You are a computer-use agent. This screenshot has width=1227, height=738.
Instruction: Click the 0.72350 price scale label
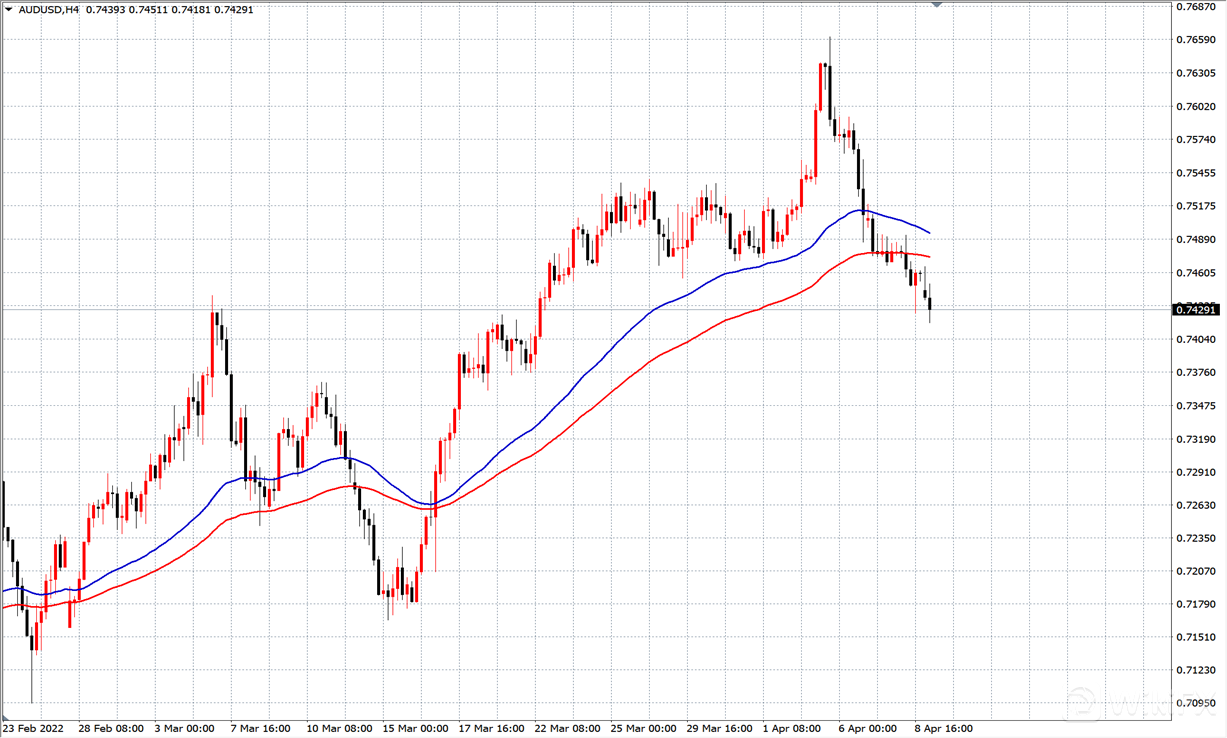[1195, 538]
